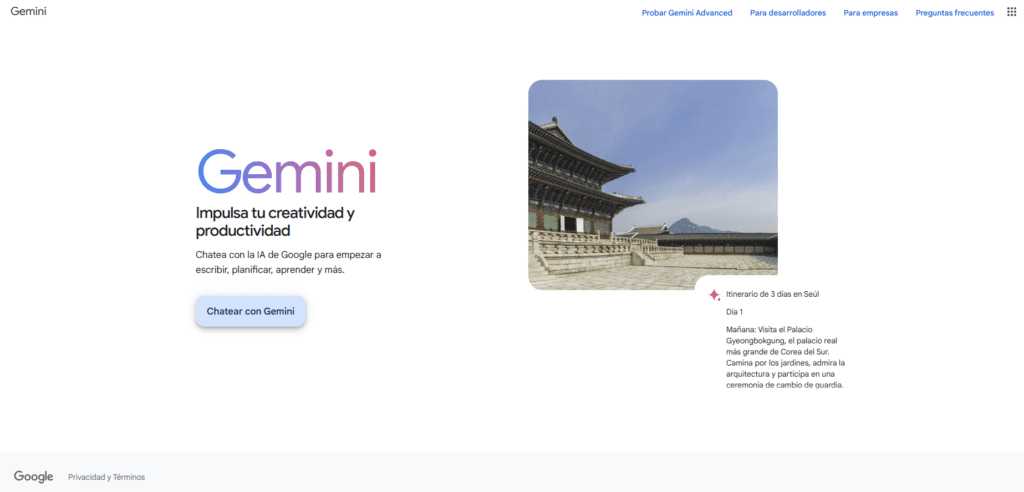
Task: Open the Para empresas page
Action: [871, 12]
